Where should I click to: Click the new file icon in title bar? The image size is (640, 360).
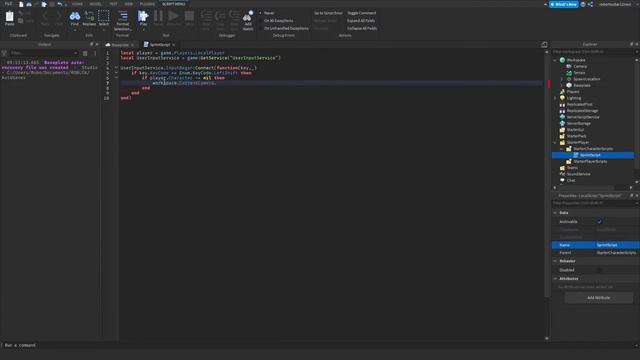pos(21,4)
